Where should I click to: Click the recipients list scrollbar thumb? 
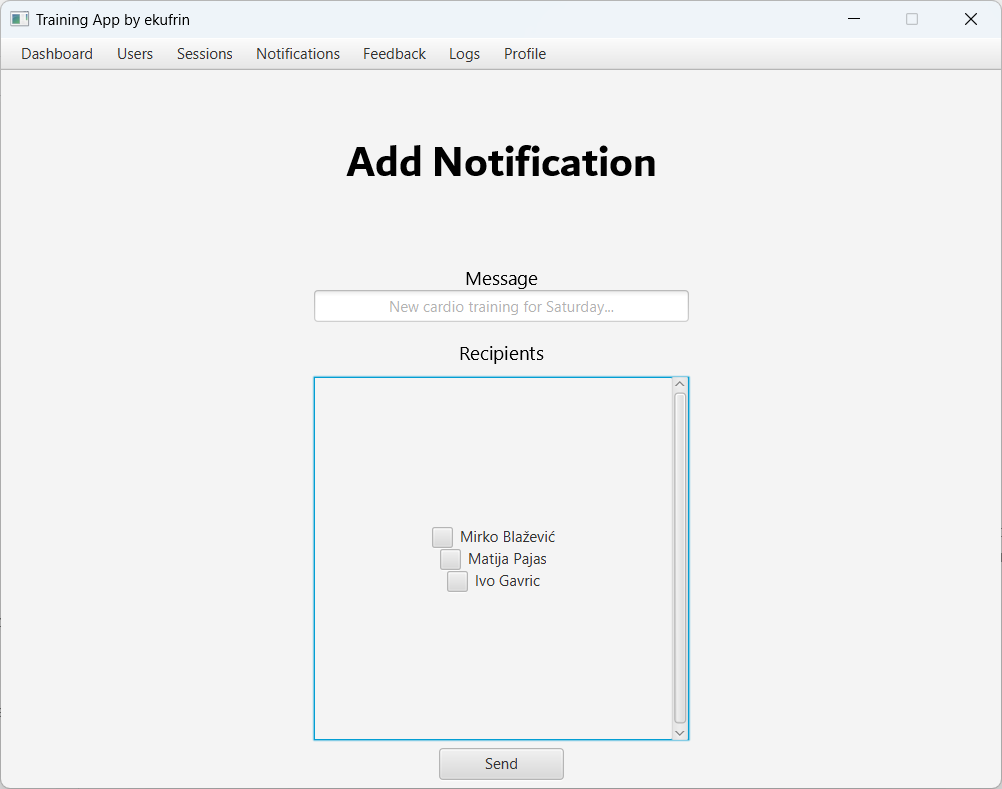point(680,558)
